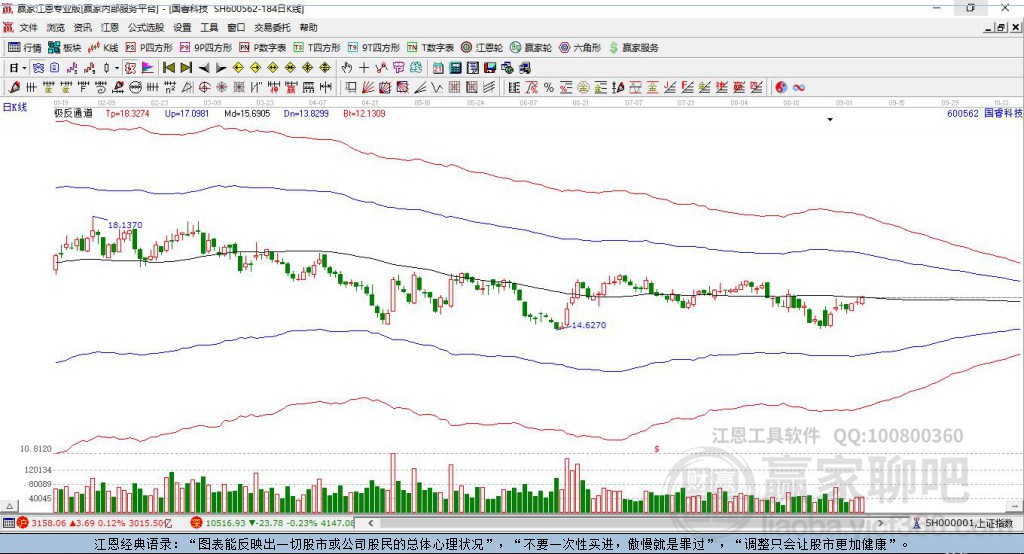
Task: Open the 设置 menu
Action: 182,27
